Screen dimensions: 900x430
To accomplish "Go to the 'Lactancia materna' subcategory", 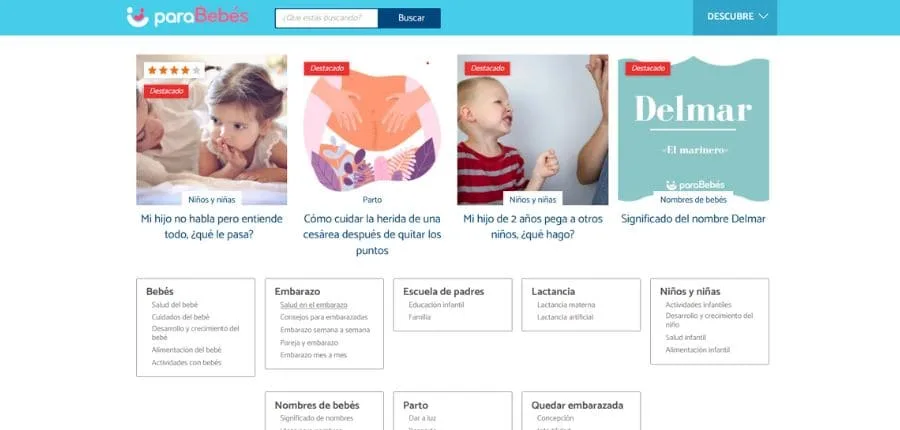I will [566, 305].
